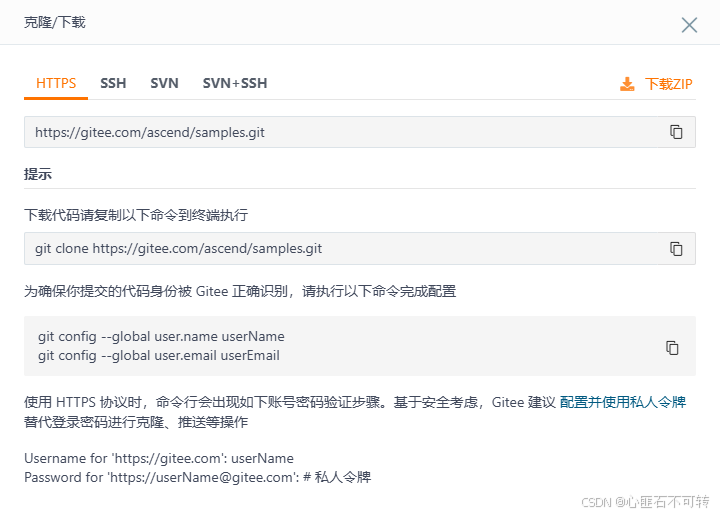Click the download ZIP icon
This screenshot has width=720, height=515.
click(627, 84)
